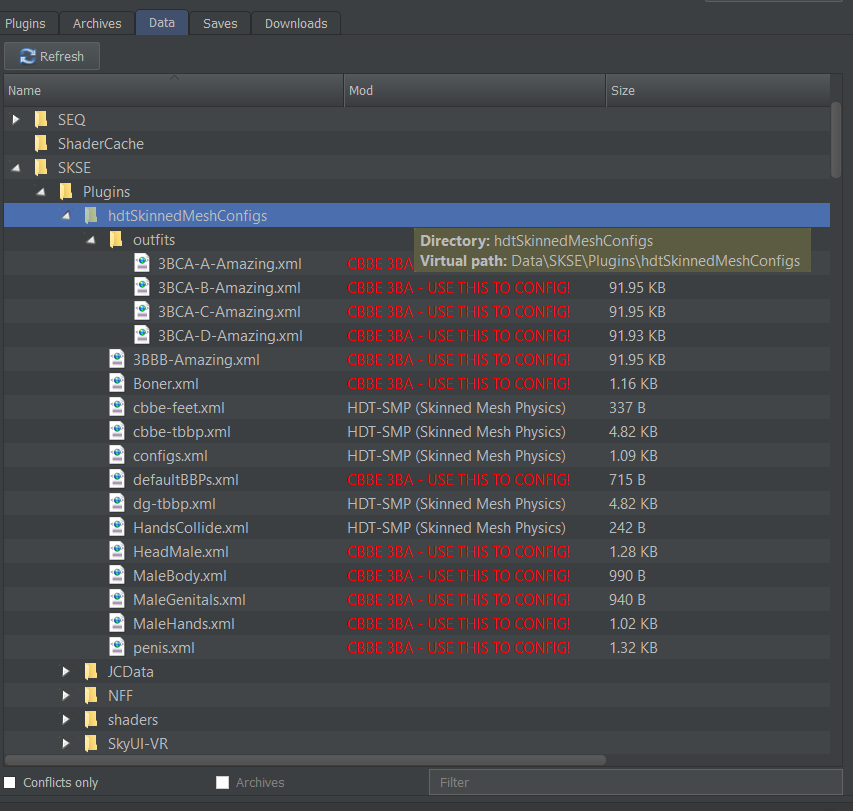Click the HeadMale.xml file icon
The height and width of the screenshot is (811, 853).
coord(117,550)
